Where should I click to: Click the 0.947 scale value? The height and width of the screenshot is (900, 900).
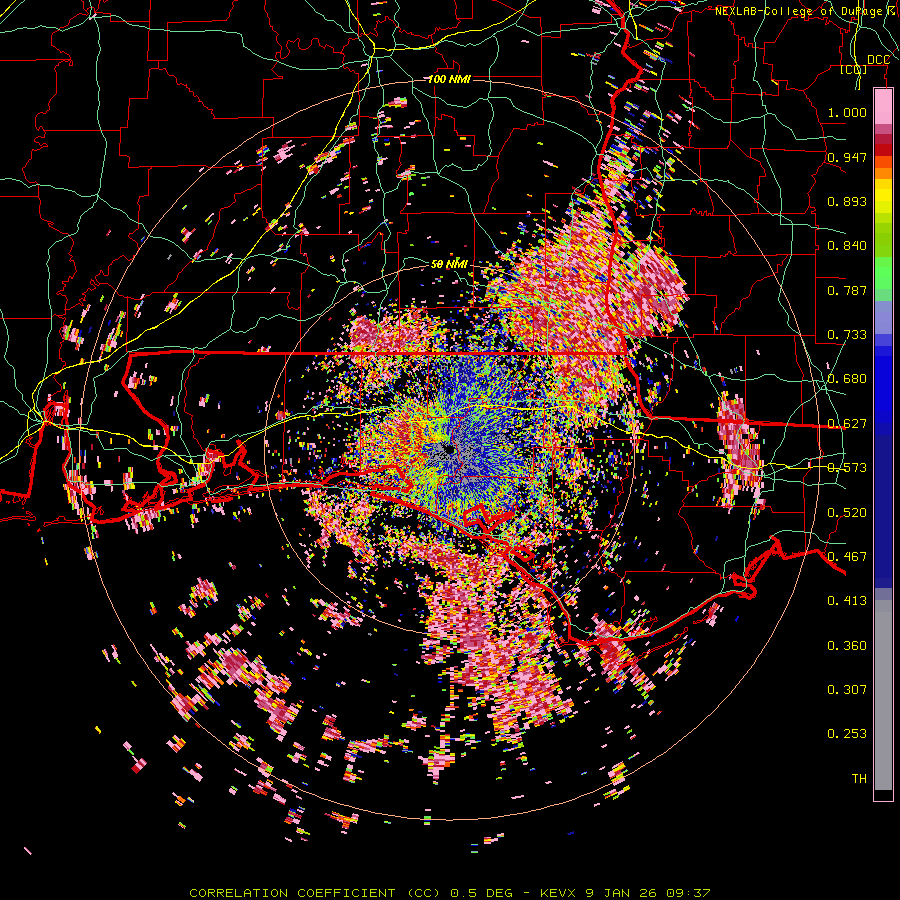[847, 157]
